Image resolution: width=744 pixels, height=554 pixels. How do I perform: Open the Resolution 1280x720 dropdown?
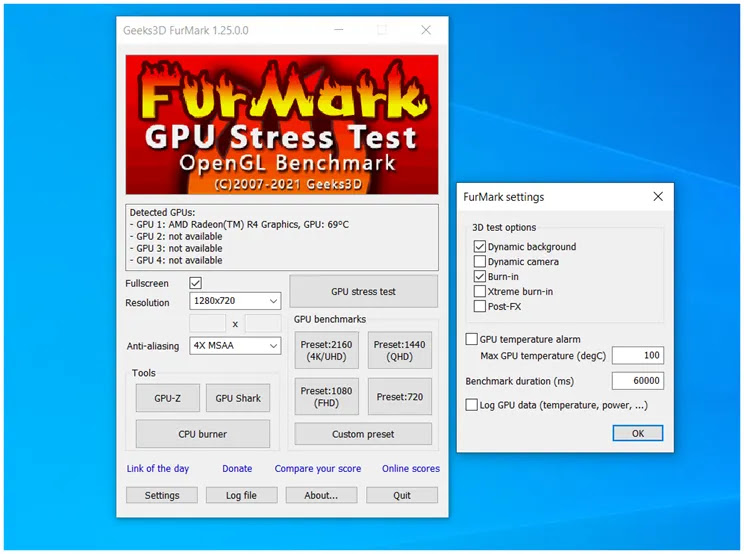235,301
